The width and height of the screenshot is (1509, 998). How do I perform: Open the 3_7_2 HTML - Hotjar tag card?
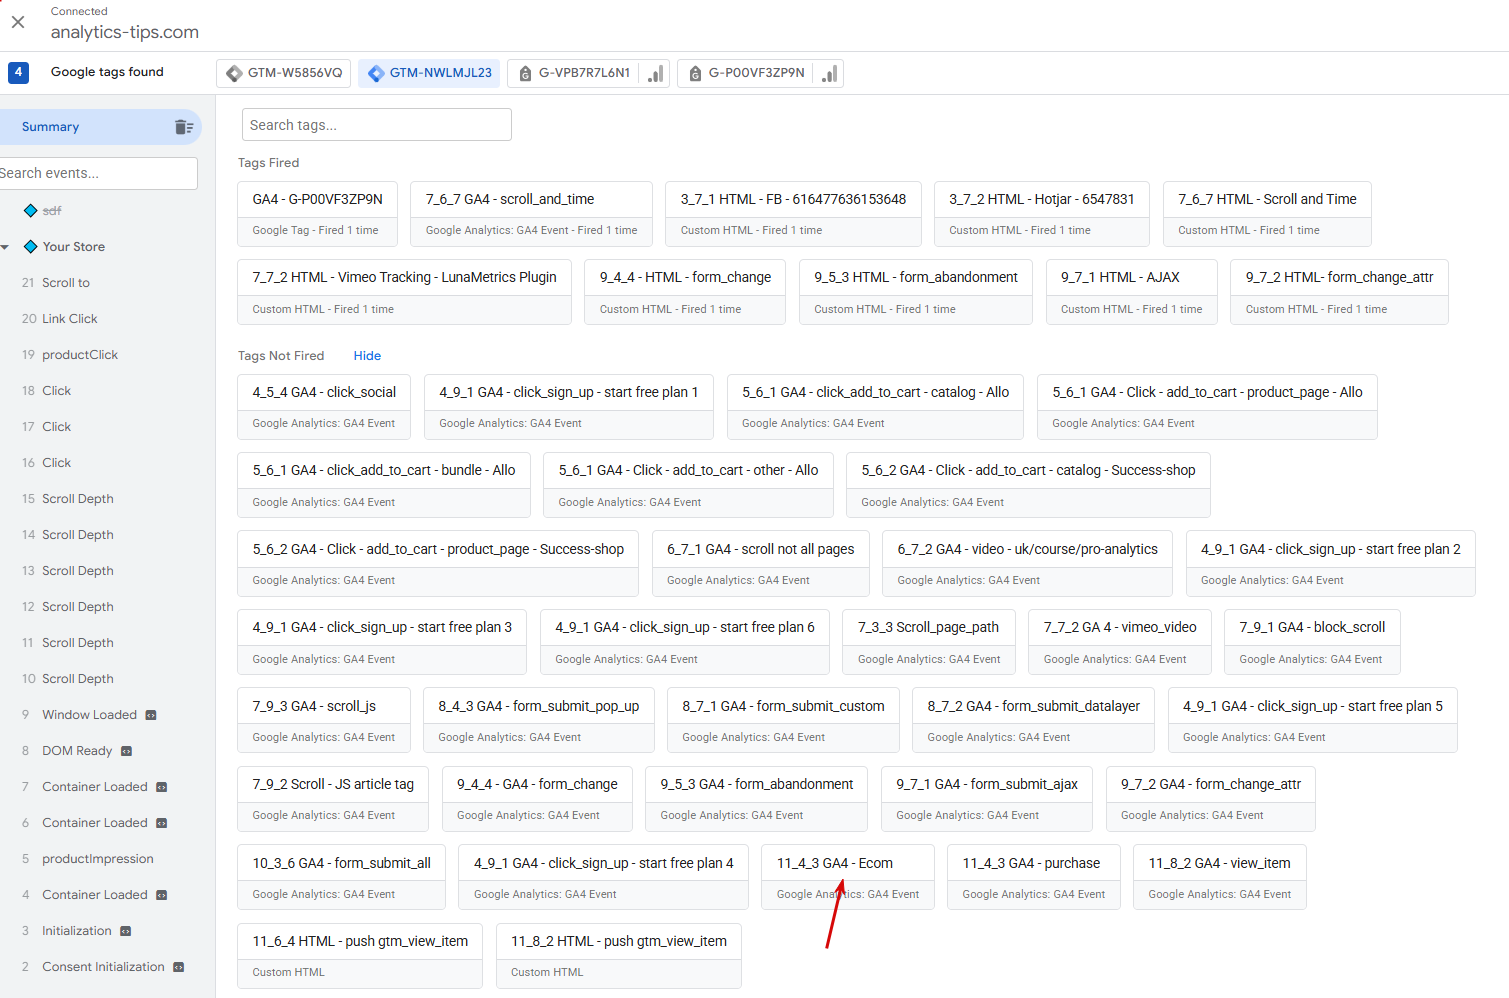point(1041,214)
